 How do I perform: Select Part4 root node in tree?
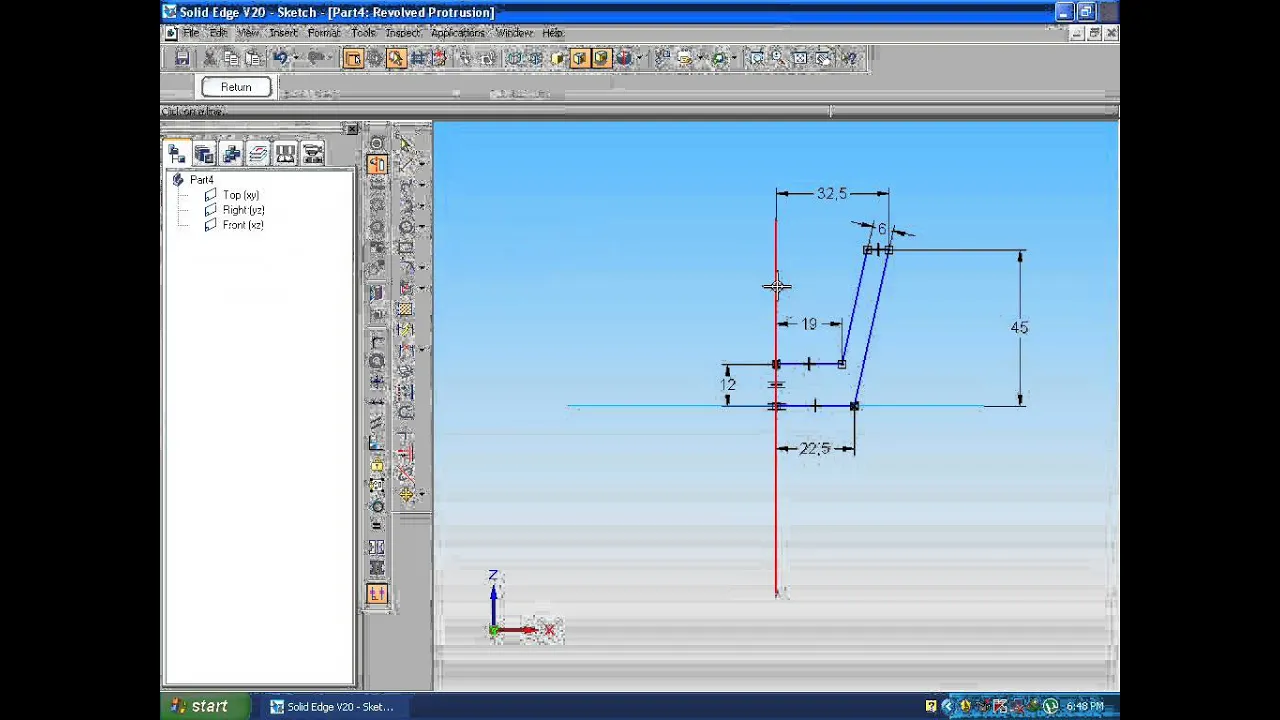tap(202, 180)
